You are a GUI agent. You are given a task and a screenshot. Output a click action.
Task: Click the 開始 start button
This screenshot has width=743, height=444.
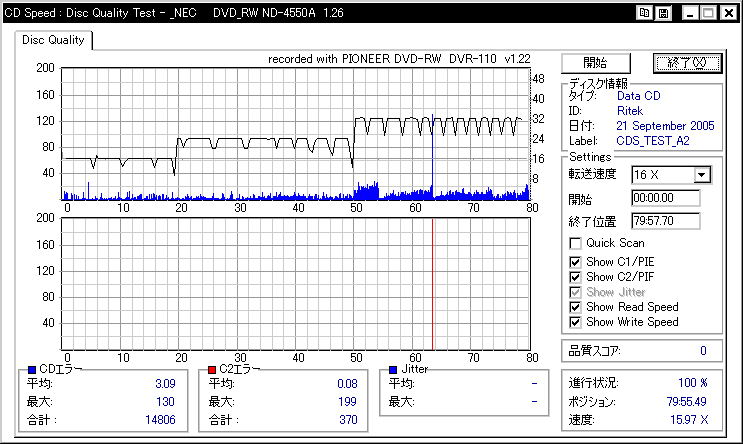596,63
